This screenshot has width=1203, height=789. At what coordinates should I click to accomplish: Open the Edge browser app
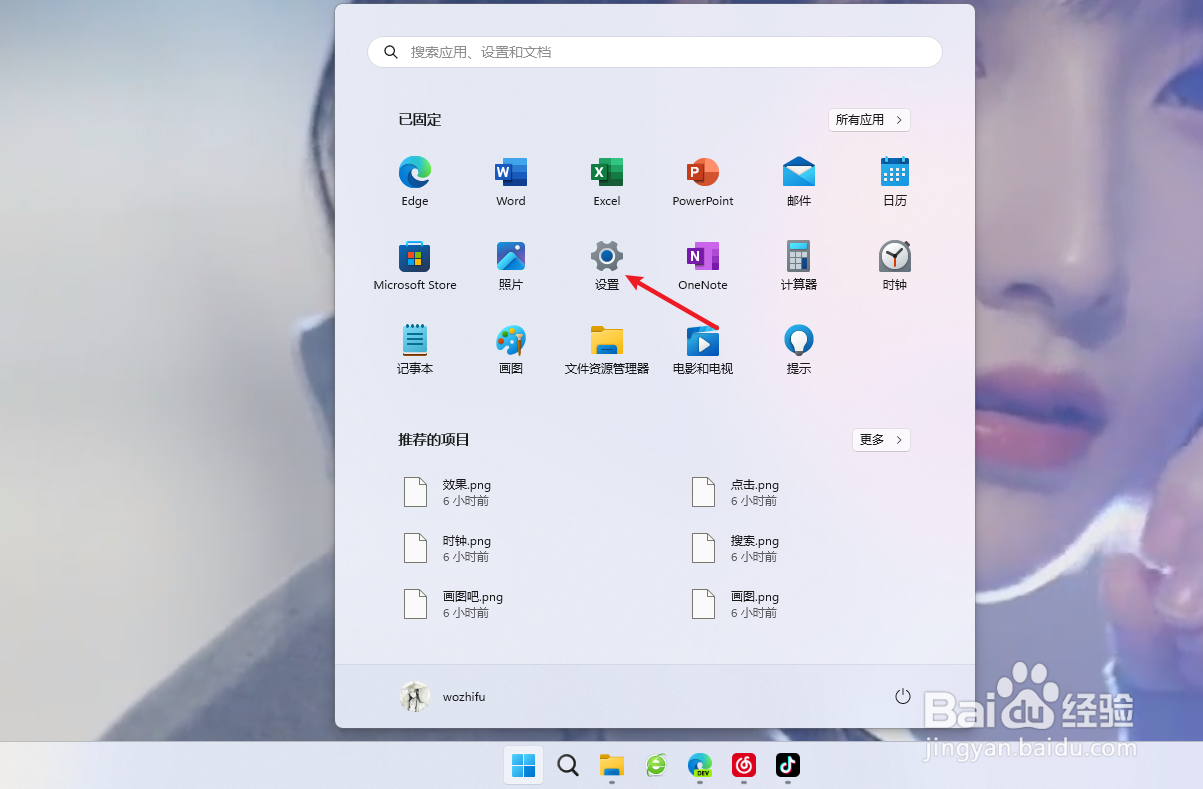[414, 181]
